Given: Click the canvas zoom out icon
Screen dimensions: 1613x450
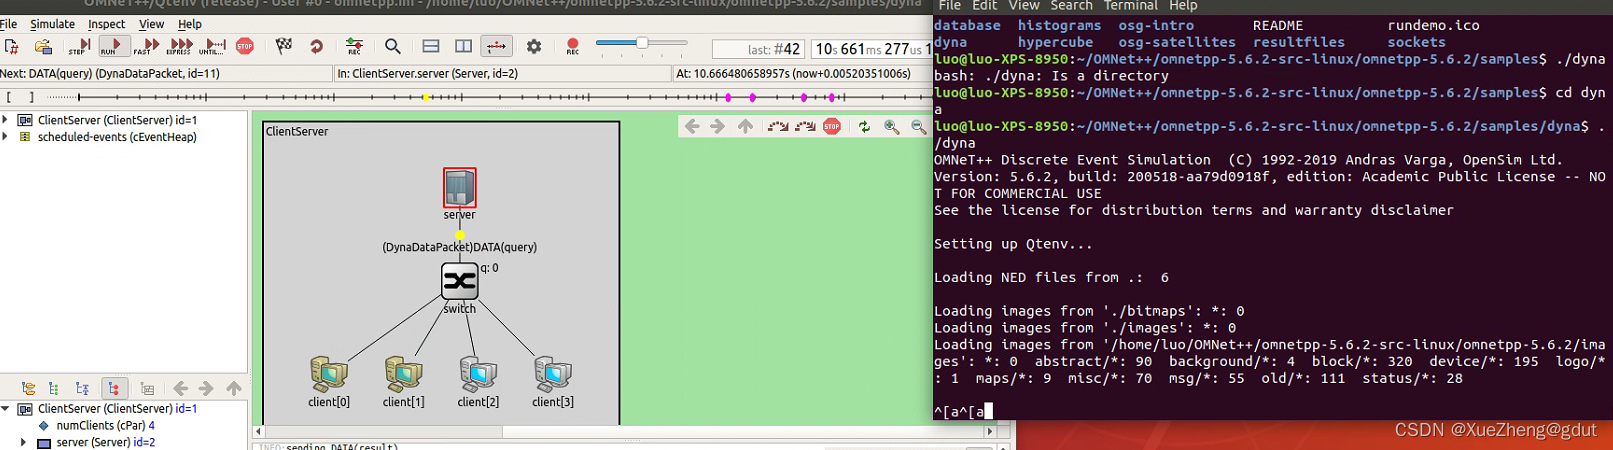Looking at the screenshot, I should point(919,126).
